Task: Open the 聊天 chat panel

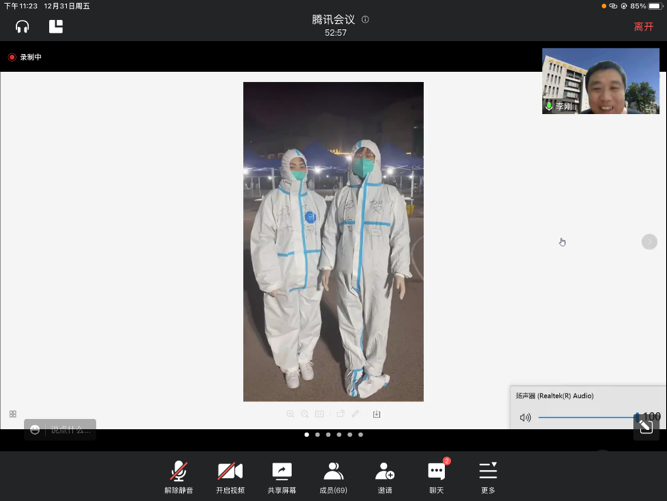Action: pos(437,477)
